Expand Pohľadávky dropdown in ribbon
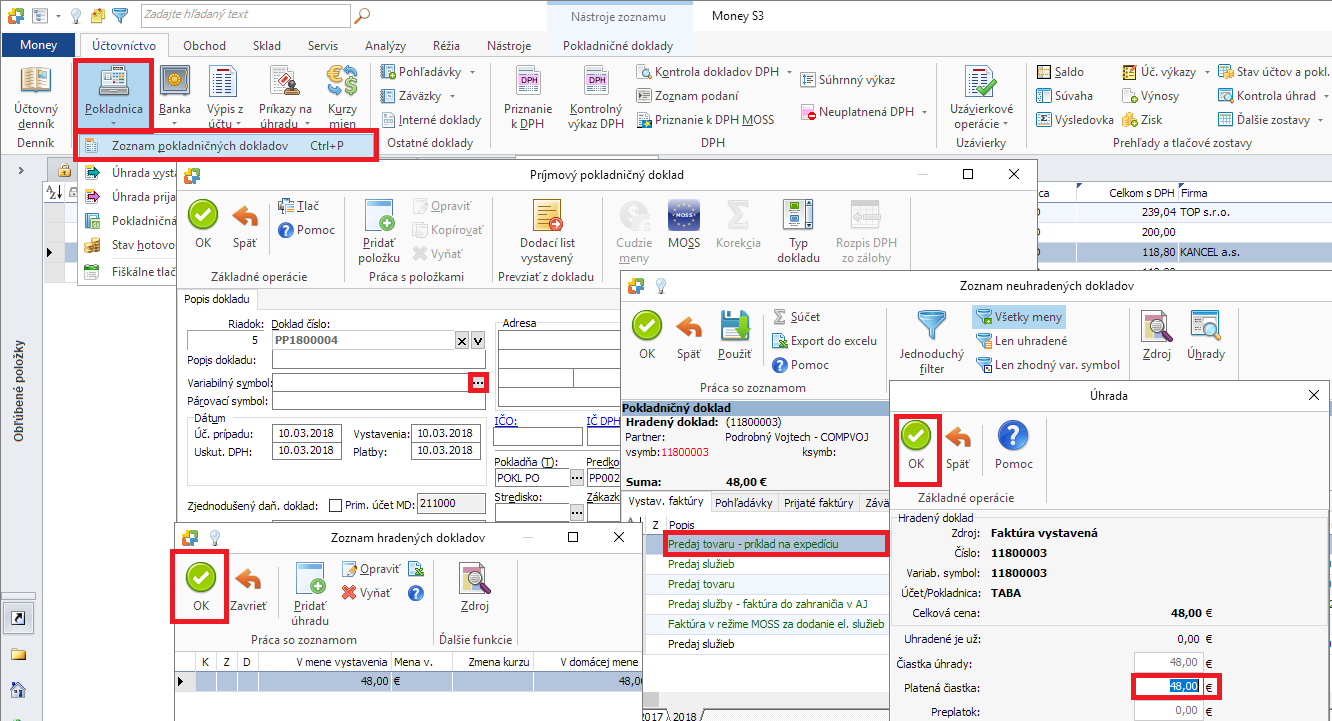Viewport: 1332px width, 721px height. (472, 72)
